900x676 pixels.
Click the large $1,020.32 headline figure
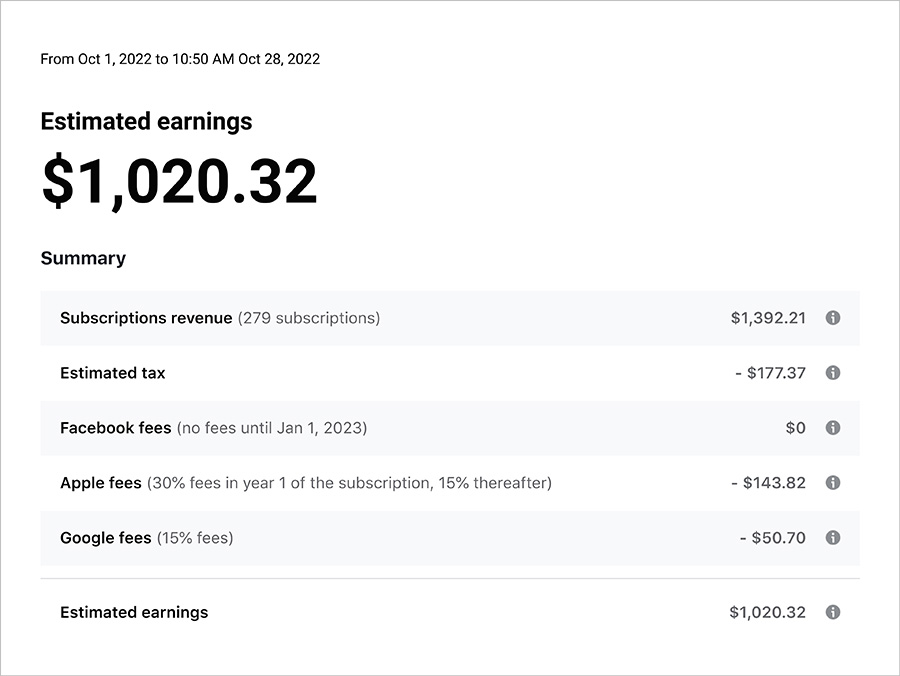(x=179, y=182)
